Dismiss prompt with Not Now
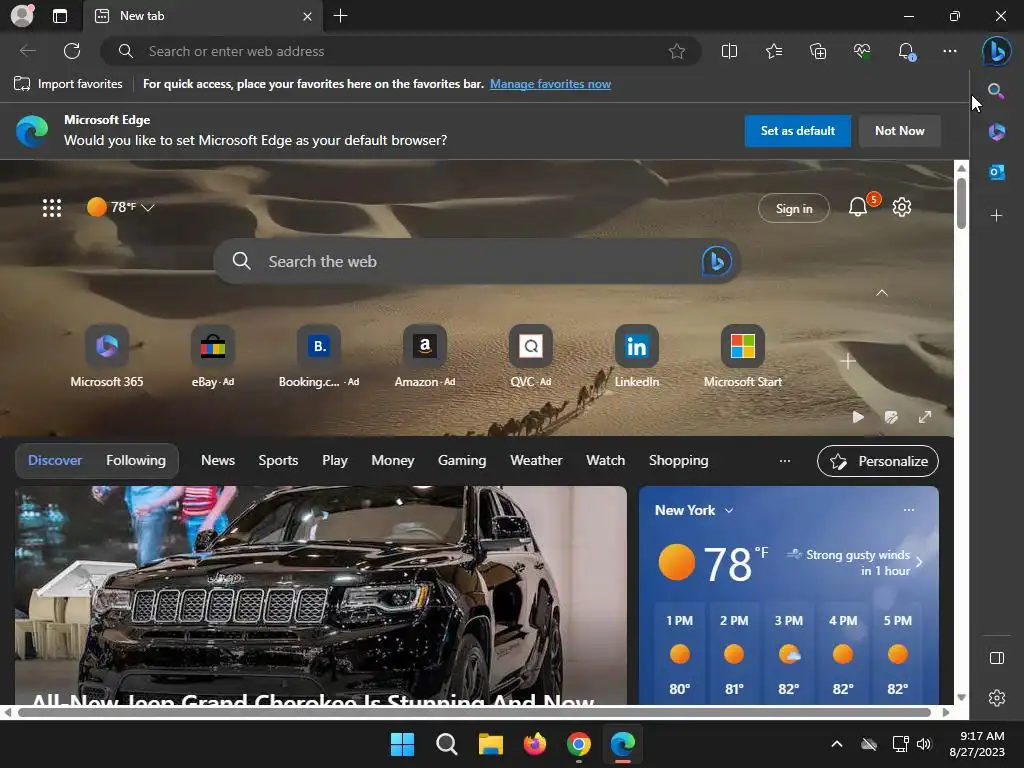This screenshot has width=1024, height=768. 899,131
